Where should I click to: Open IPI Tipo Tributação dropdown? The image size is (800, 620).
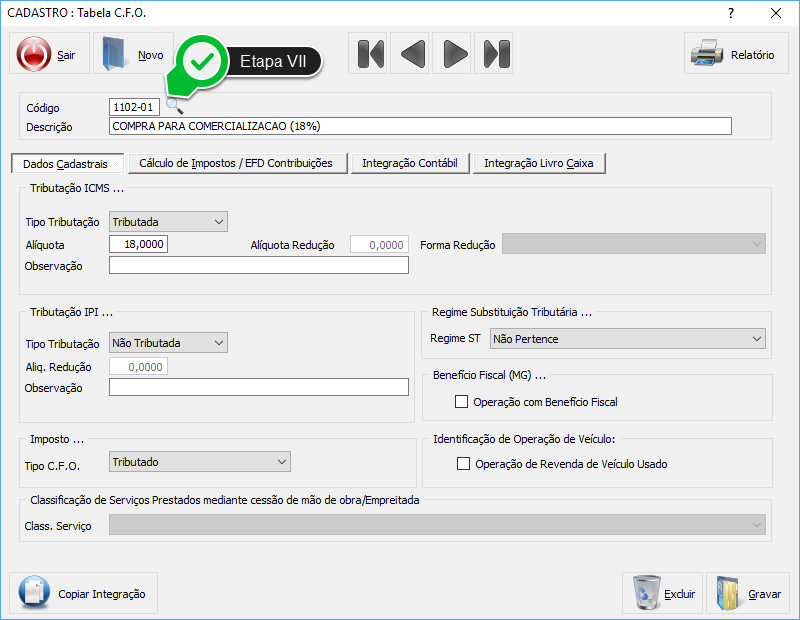(168, 342)
